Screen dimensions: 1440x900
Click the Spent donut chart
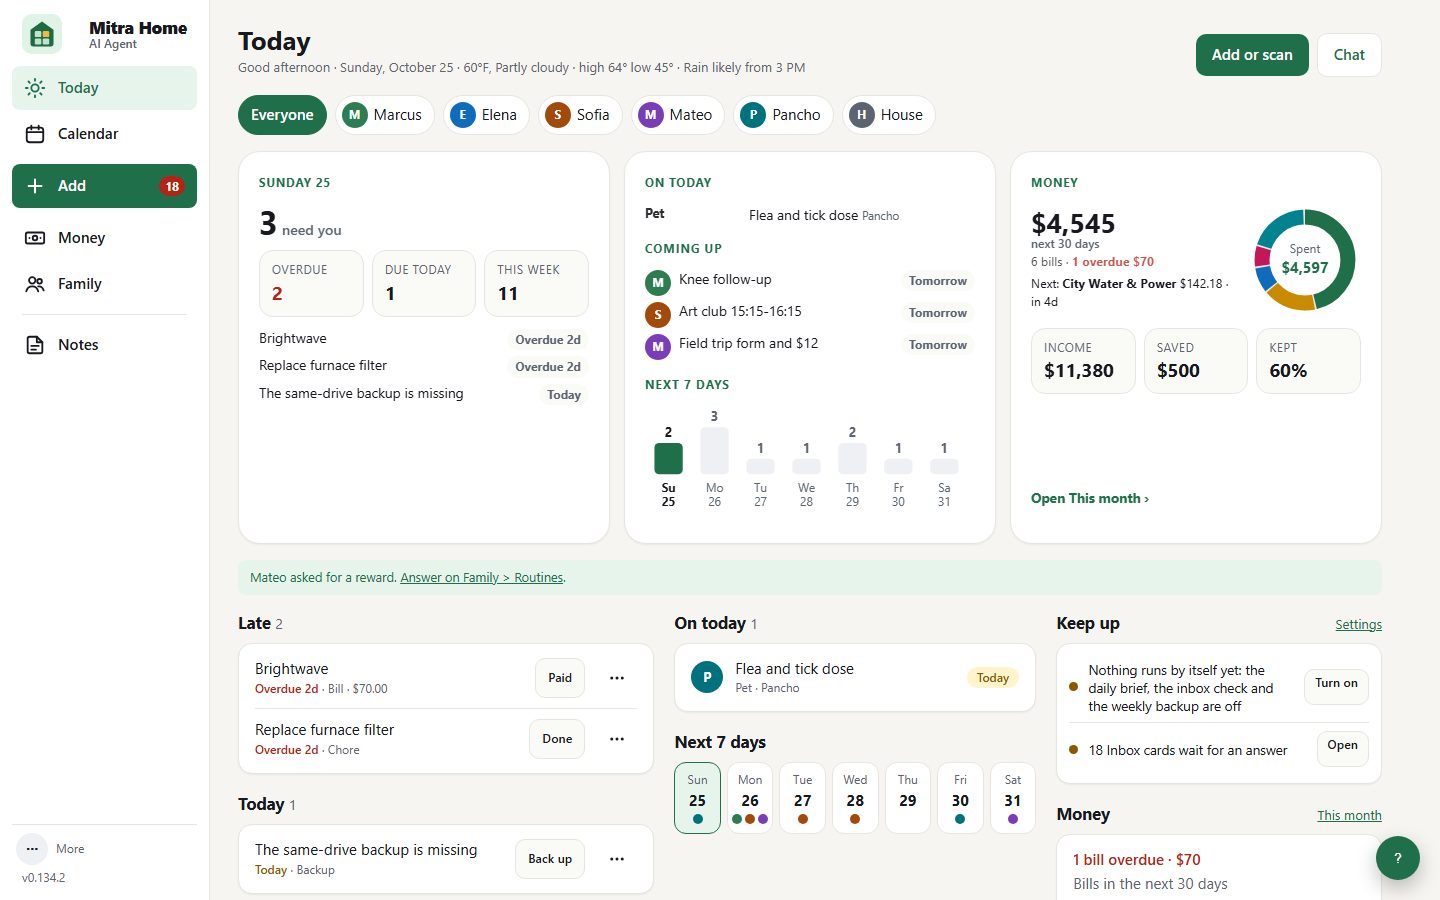1305,259
